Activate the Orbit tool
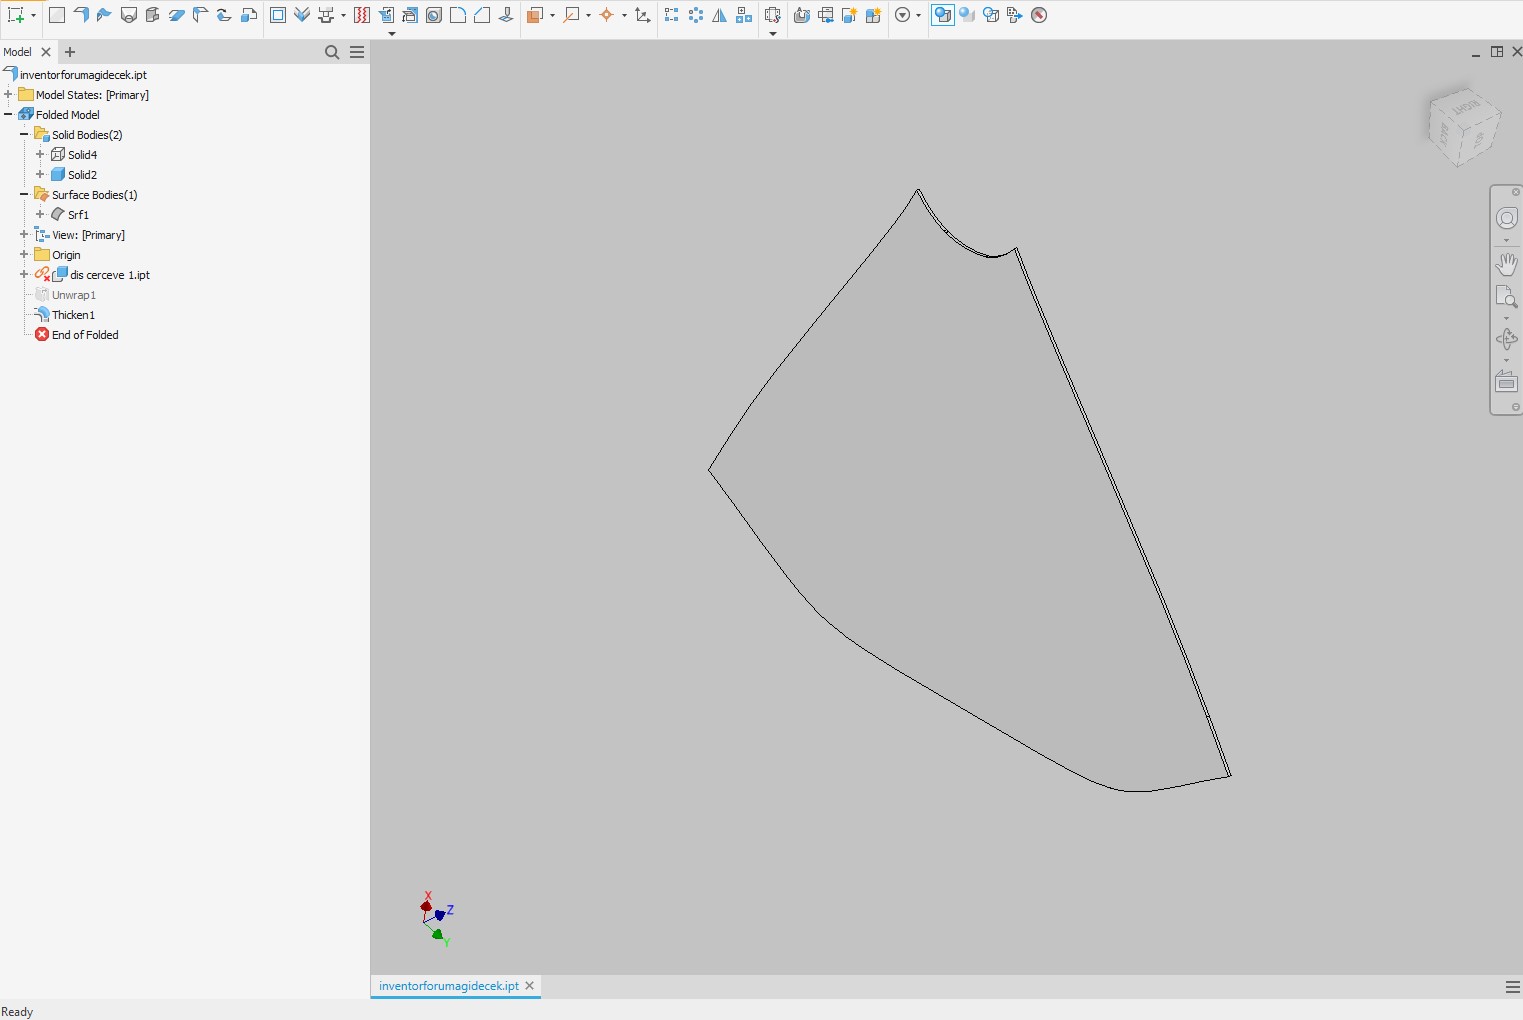The height and width of the screenshot is (1020, 1523). tap(1507, 339)
